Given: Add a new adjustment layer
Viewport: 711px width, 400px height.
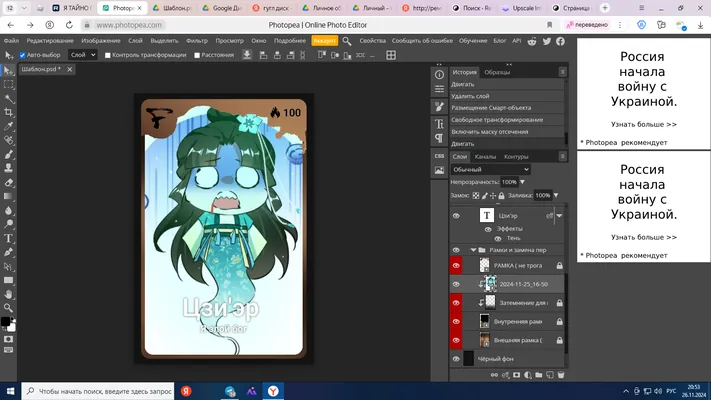Looking at the screenshot, I should [528, 375].
